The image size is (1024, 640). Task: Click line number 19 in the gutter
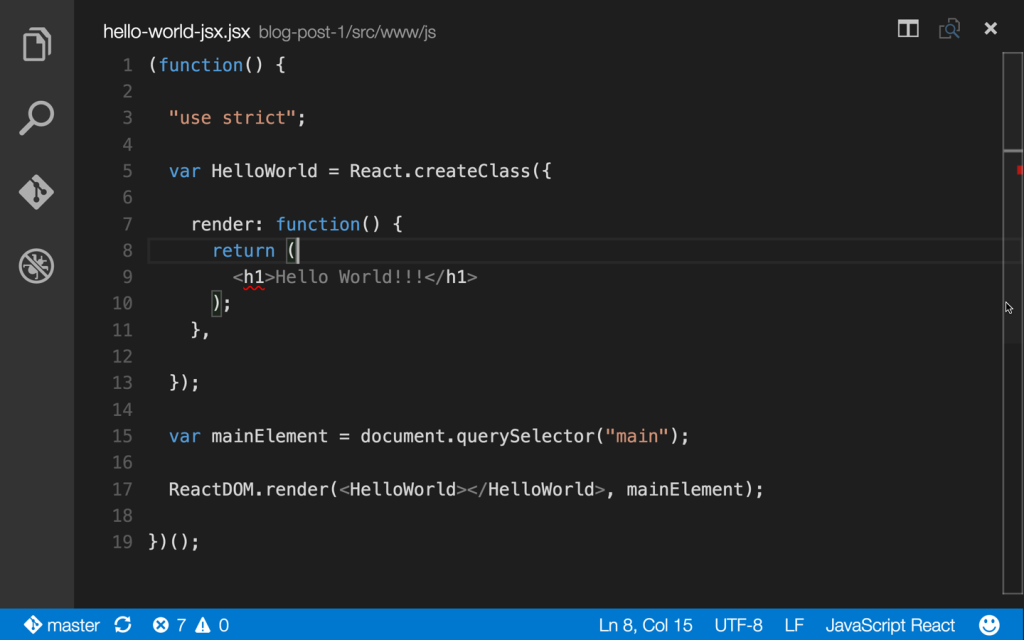point(122,542)
